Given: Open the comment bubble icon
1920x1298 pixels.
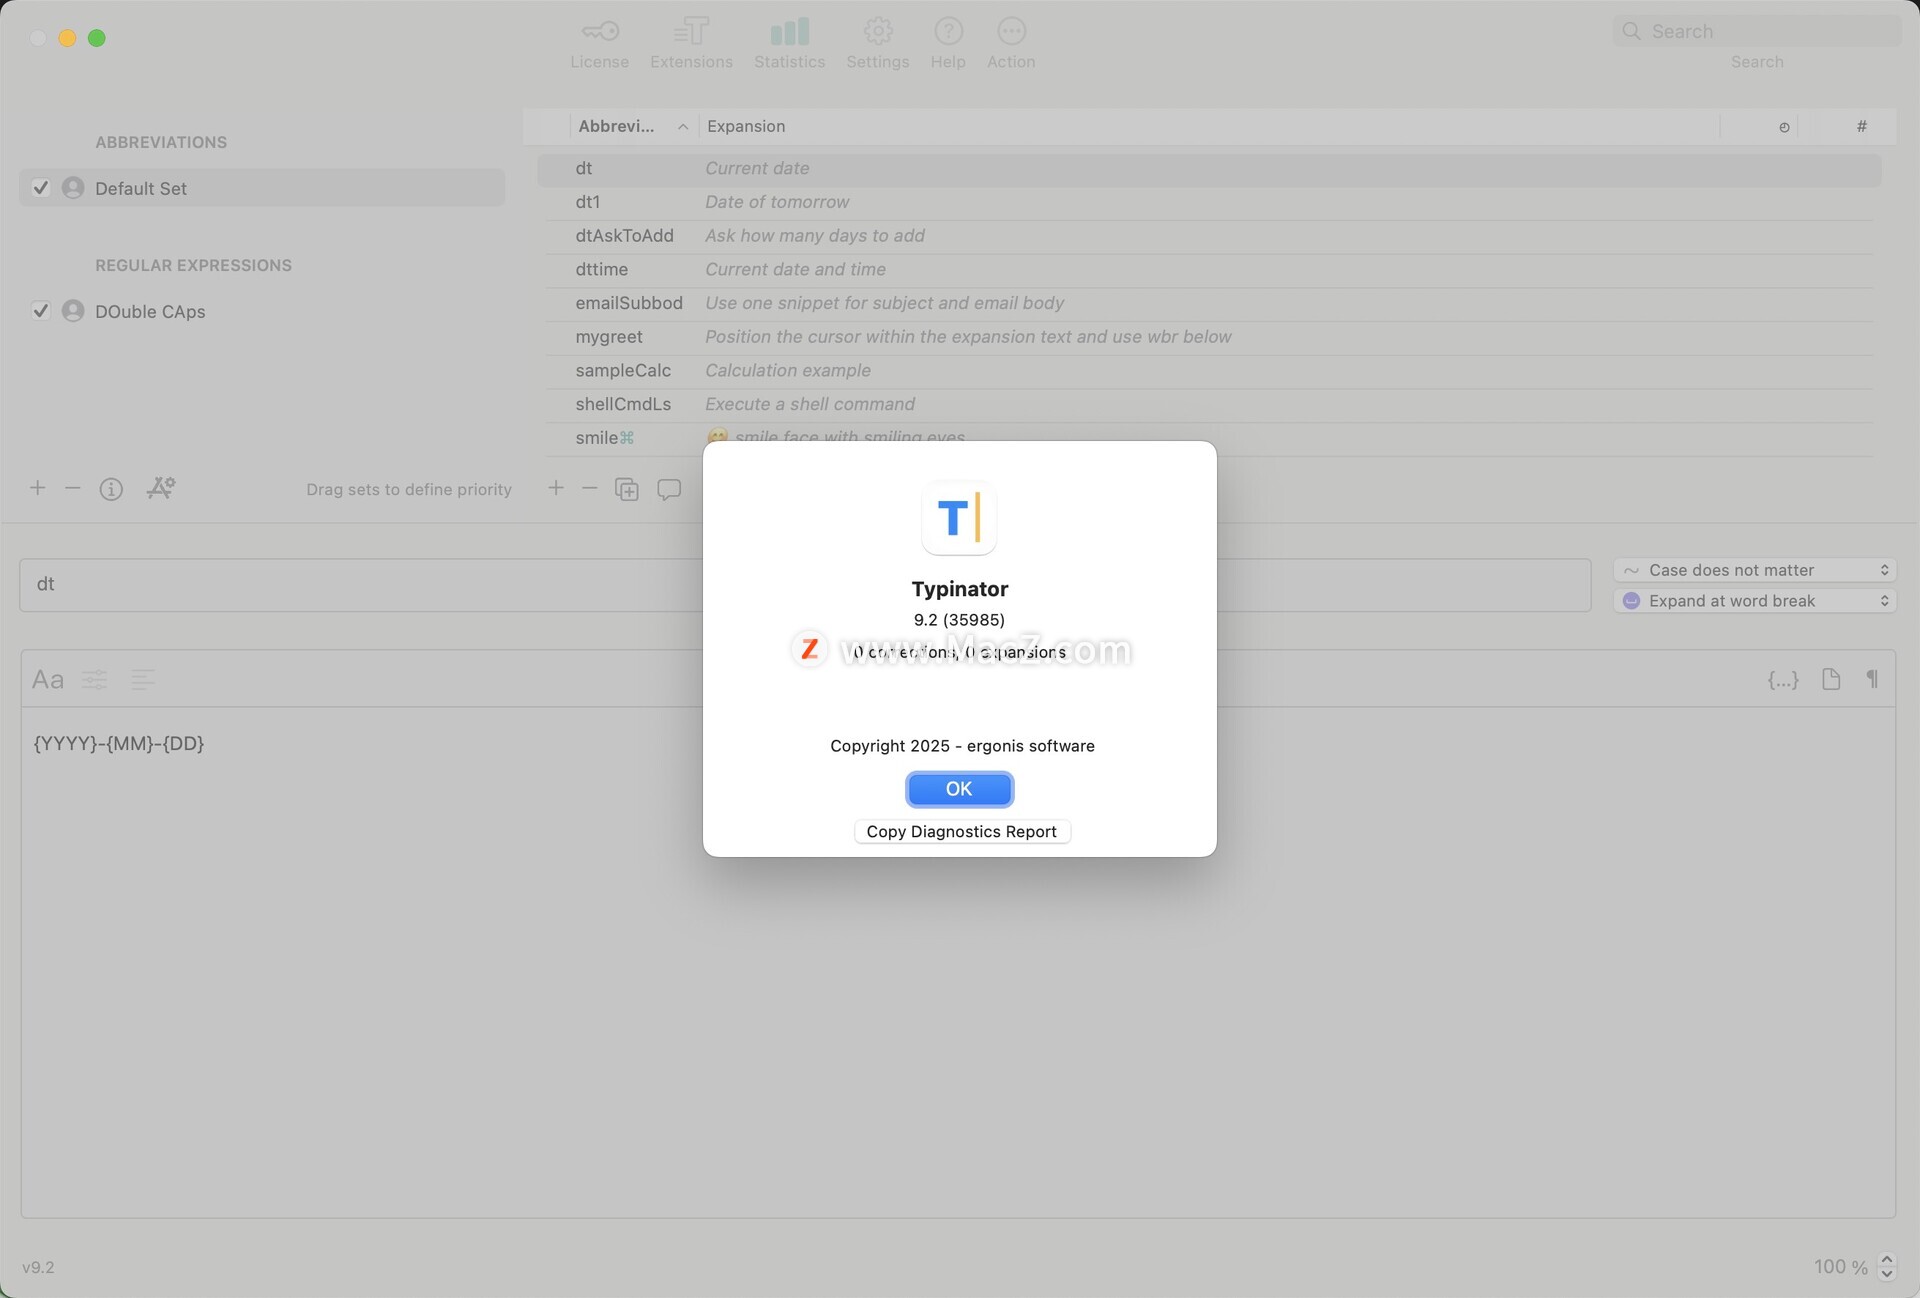Looking at the screenshot, I should click(x=669, y=489).
